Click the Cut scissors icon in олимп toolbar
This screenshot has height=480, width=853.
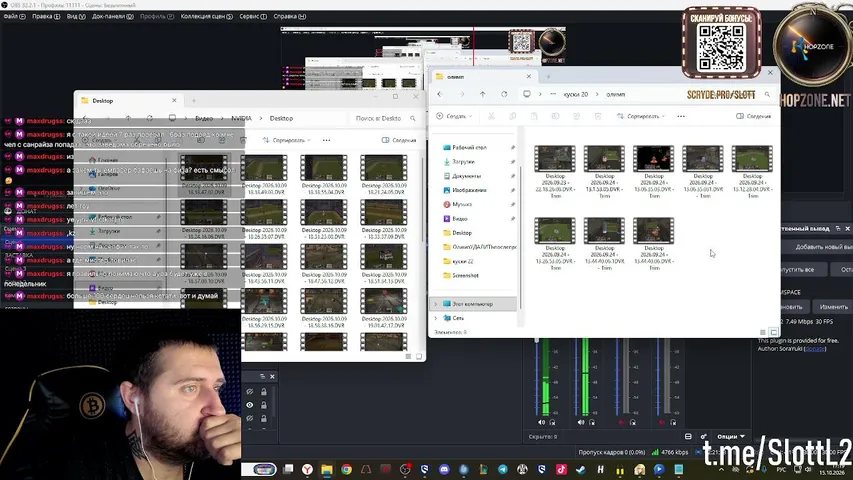(x=491, y=116)
